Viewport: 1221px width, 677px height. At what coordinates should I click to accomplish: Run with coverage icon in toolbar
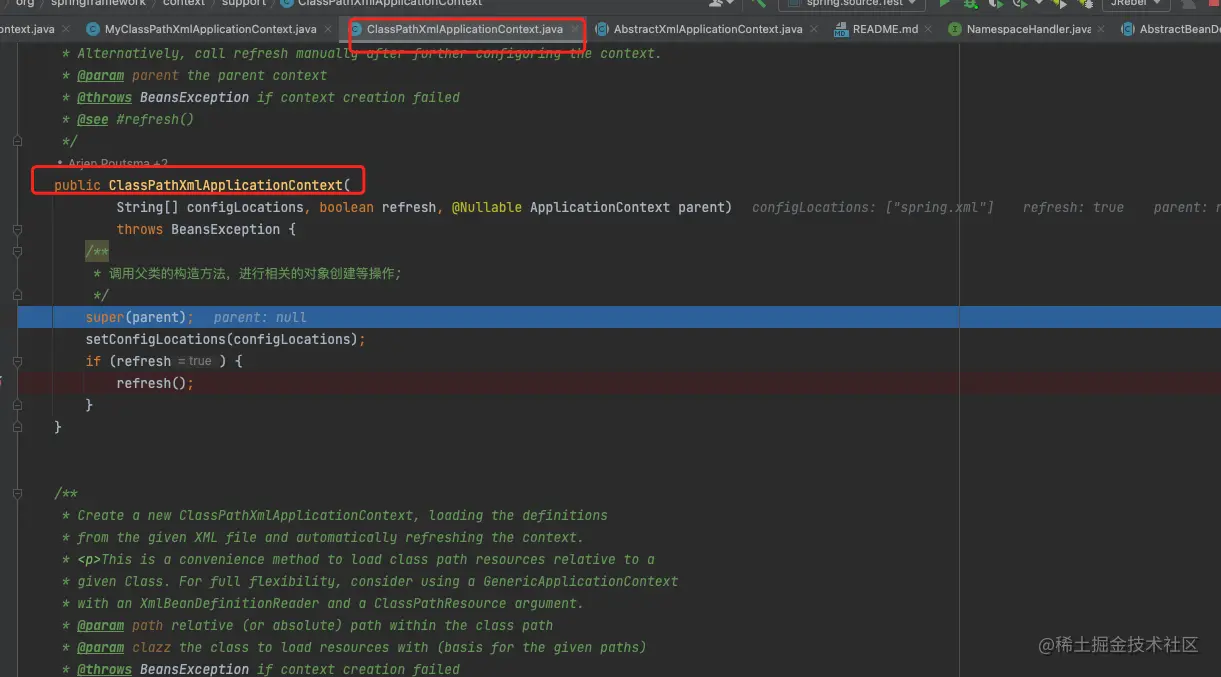tap(996, 4)
